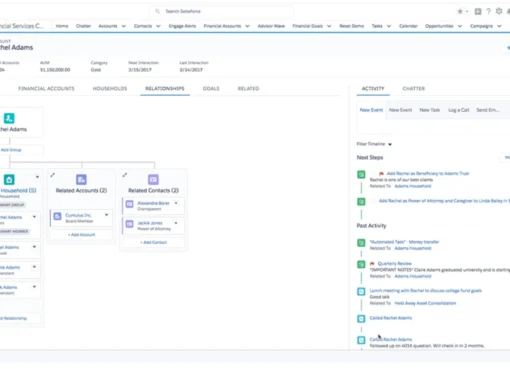The width and height of the screenshot is (510, 369).
Task: Click the Rachel Adams person icon
Action: click(x=9, y=118)
